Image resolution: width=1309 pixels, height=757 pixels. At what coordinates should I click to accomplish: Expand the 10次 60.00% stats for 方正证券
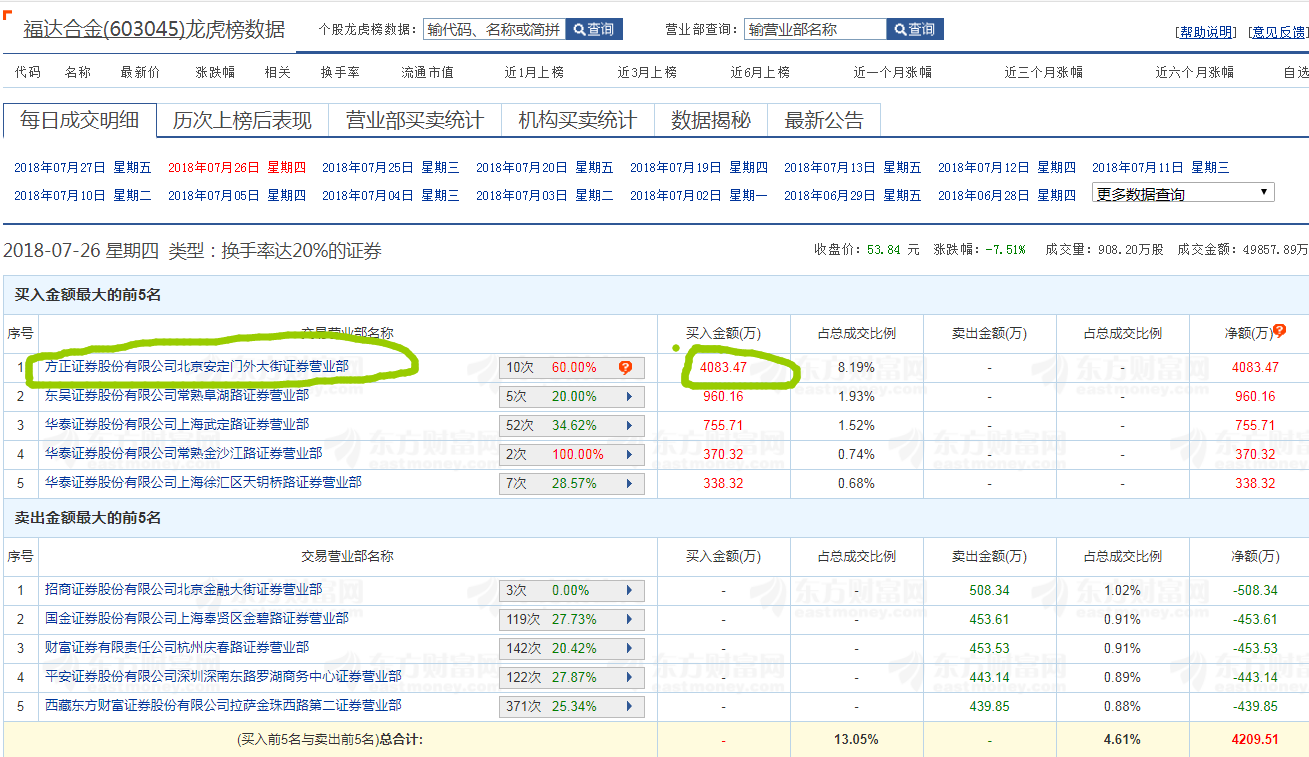pos(572,368)
